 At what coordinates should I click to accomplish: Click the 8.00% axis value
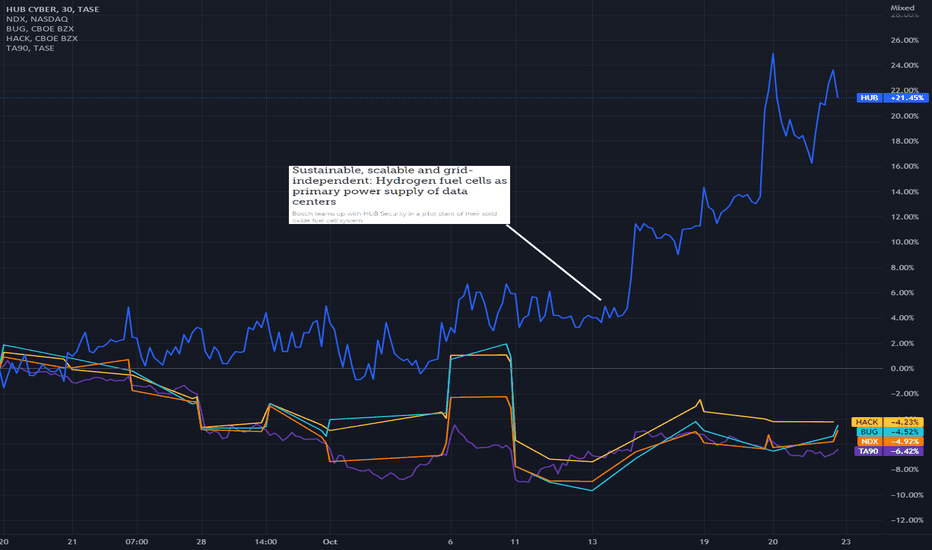click(904, 268)
